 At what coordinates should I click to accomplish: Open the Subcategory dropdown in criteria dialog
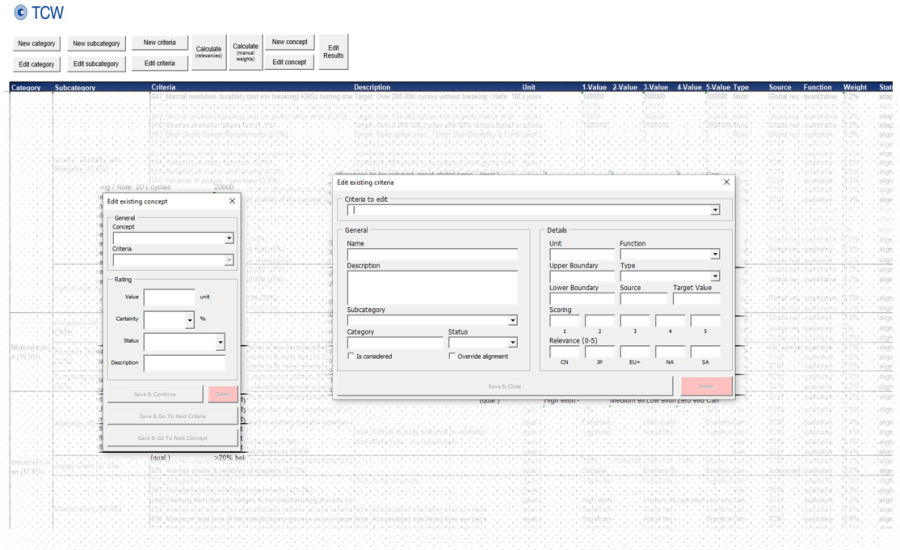tap(512, 321)
